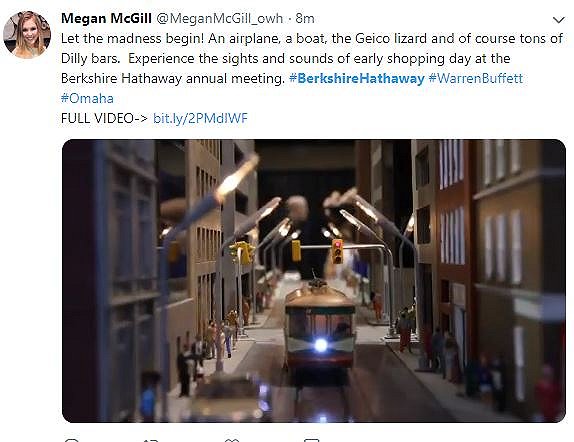Click the 'FULL VIDEO->' text label
Image resolution: width=574 pixels, height=442 pixels.
(104, 118)
